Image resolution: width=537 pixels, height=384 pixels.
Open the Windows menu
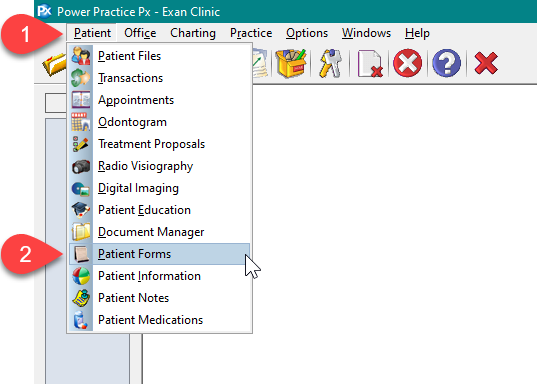coord(366,33)
